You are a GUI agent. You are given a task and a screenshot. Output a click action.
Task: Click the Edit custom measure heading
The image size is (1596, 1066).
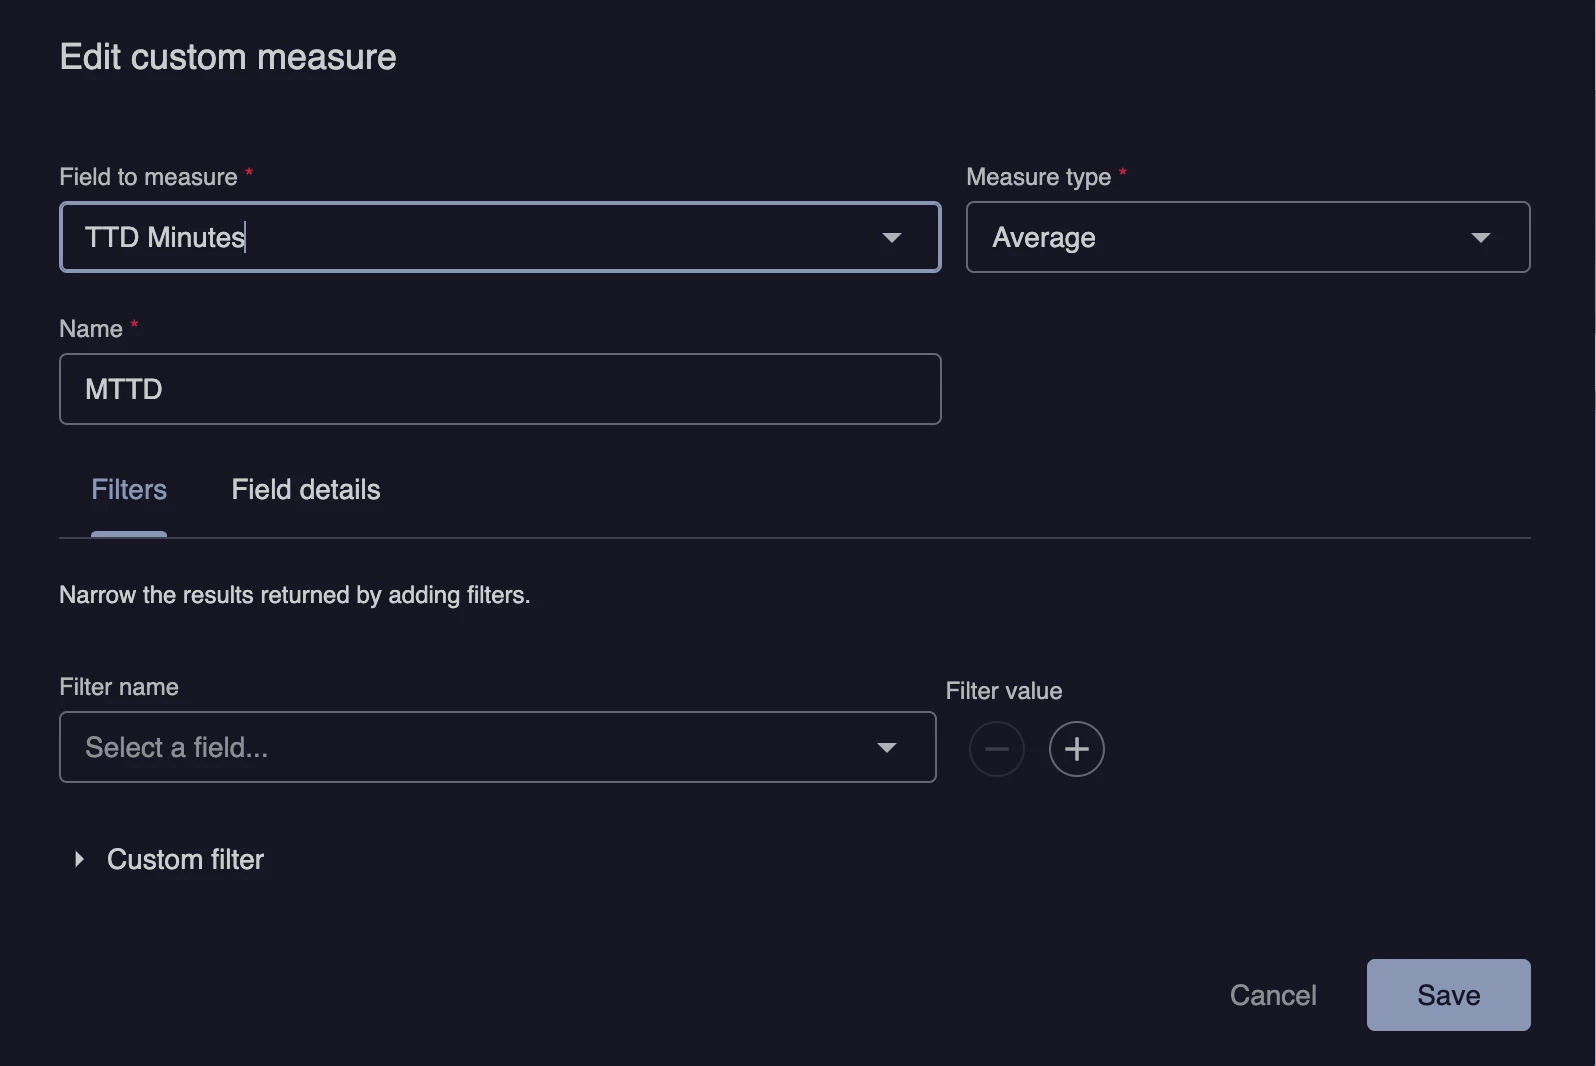coord(228,58)
